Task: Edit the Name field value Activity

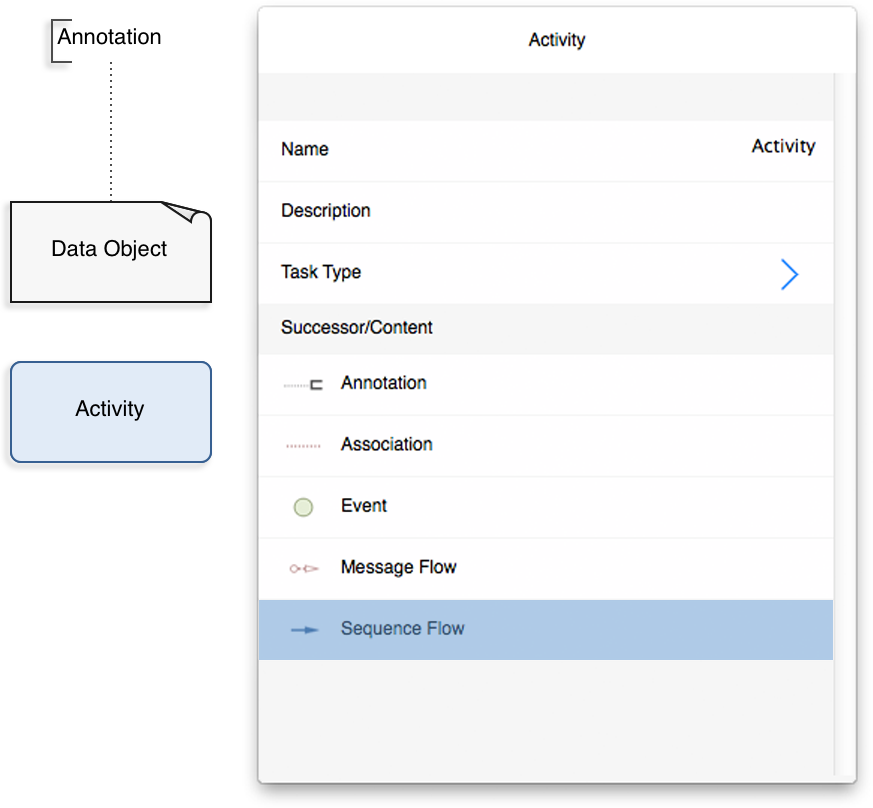Action: pyautogui.click(x=783, y=146)
